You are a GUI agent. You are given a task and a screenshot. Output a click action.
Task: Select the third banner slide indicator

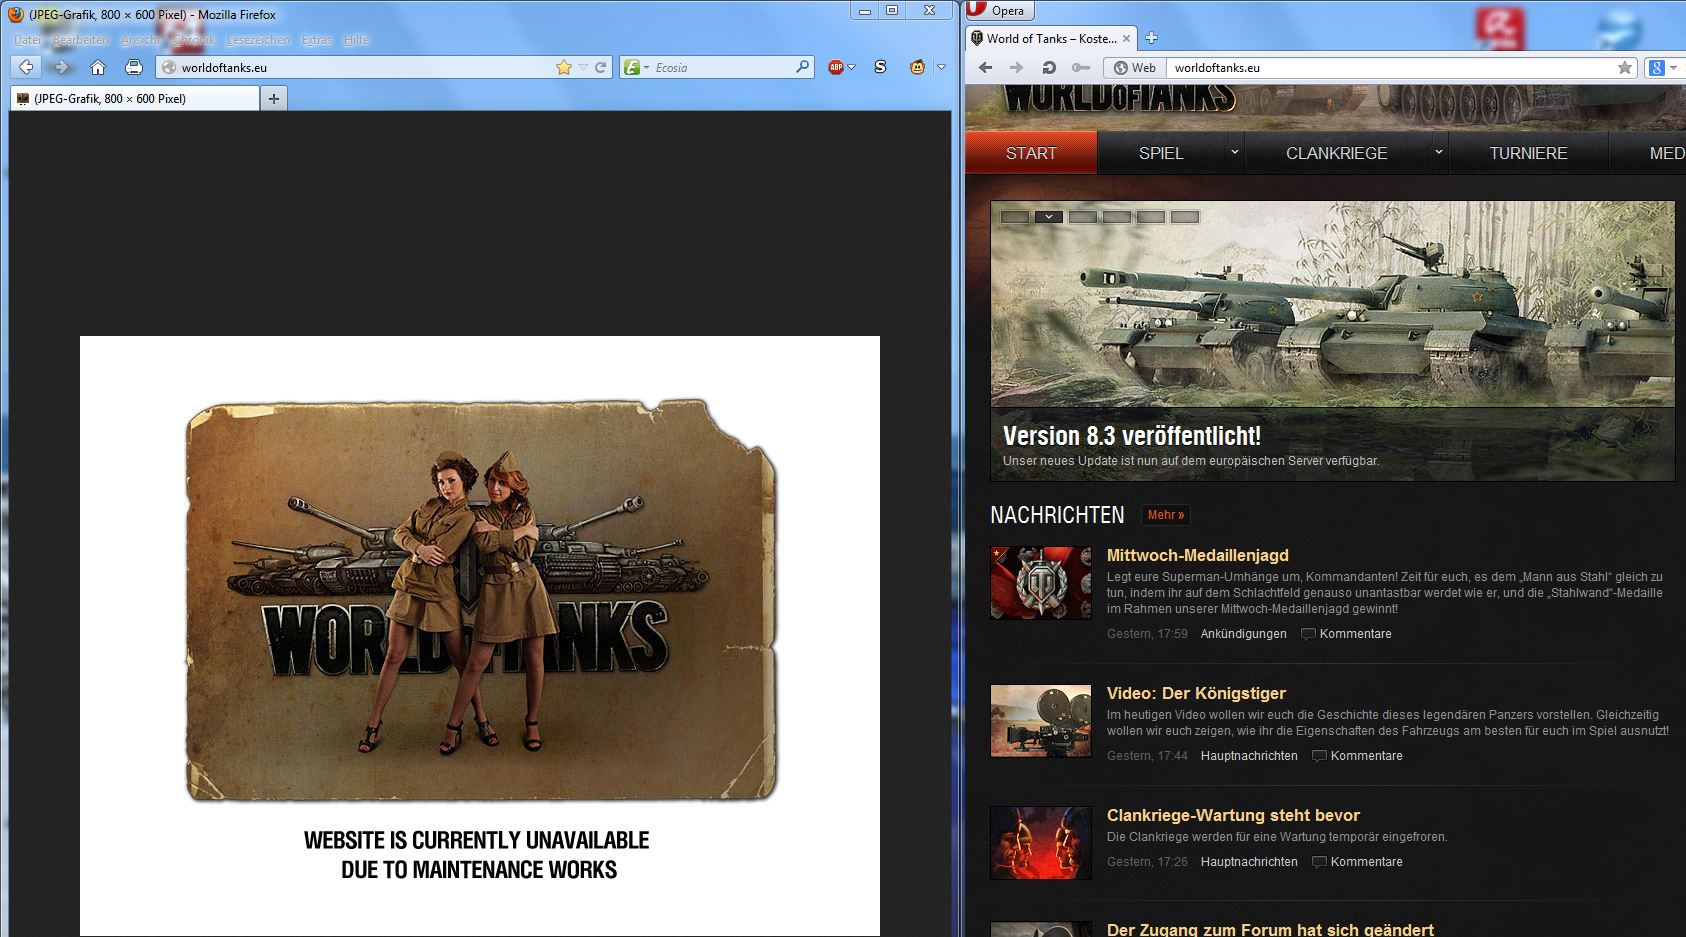1083,216
